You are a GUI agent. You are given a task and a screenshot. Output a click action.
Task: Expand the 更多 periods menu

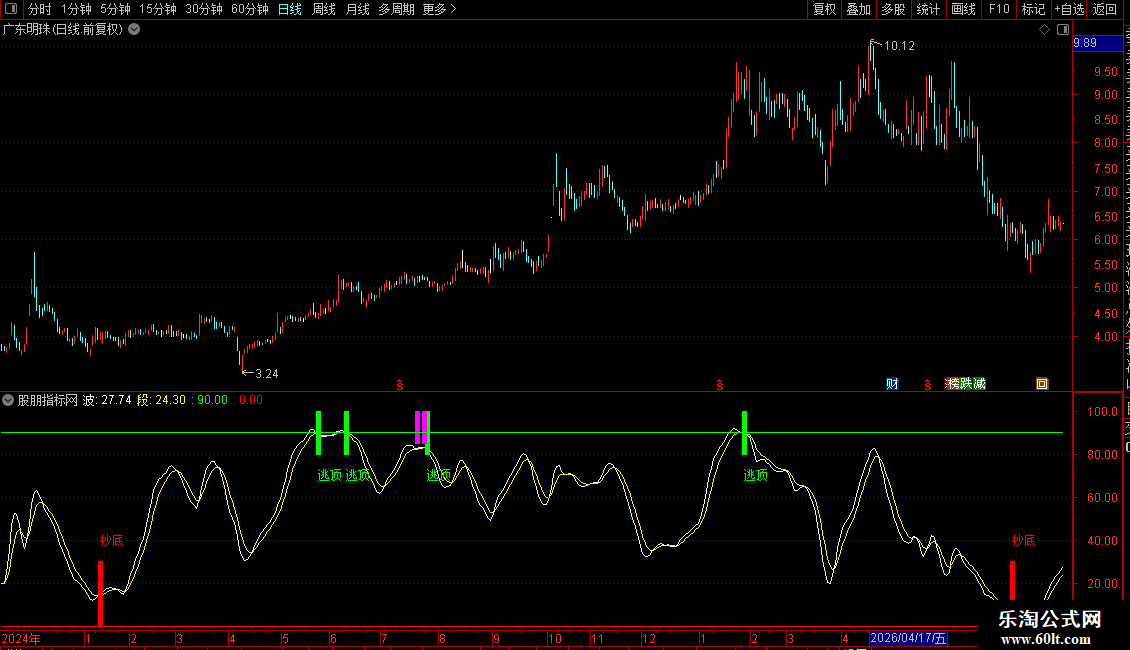click(x=439, y=9)
